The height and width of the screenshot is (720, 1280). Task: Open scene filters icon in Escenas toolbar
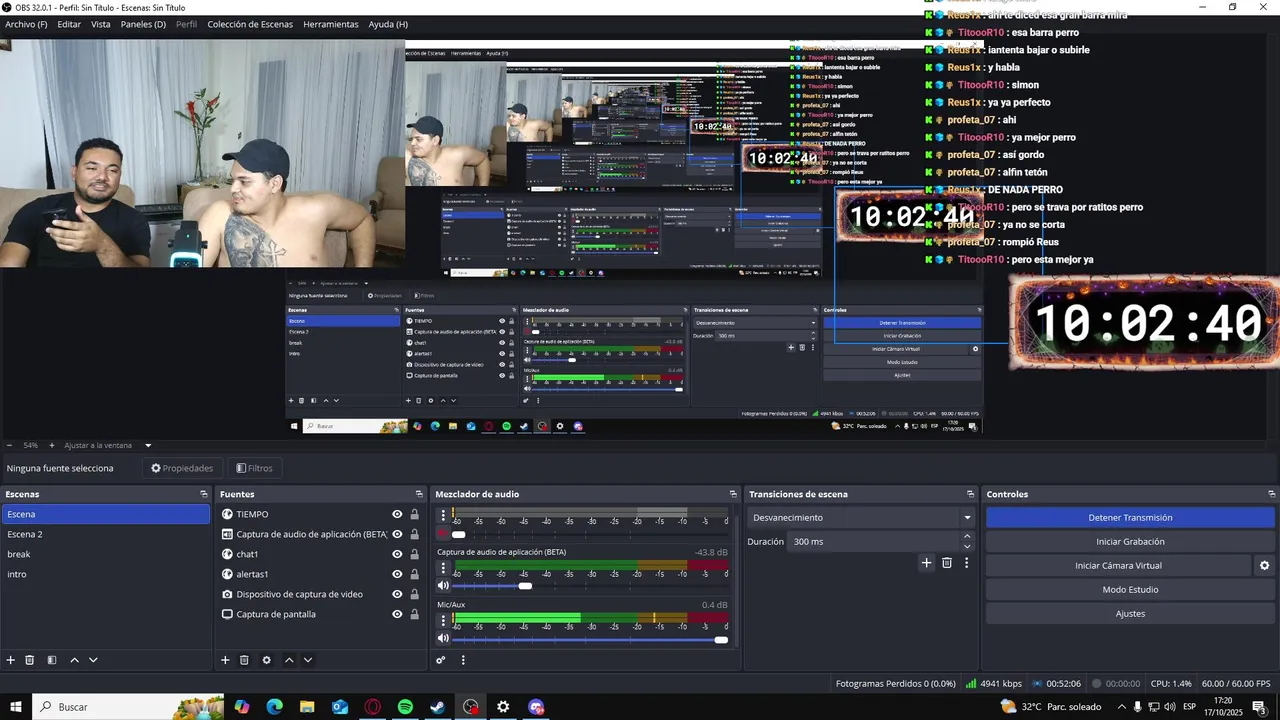point(52,660)
